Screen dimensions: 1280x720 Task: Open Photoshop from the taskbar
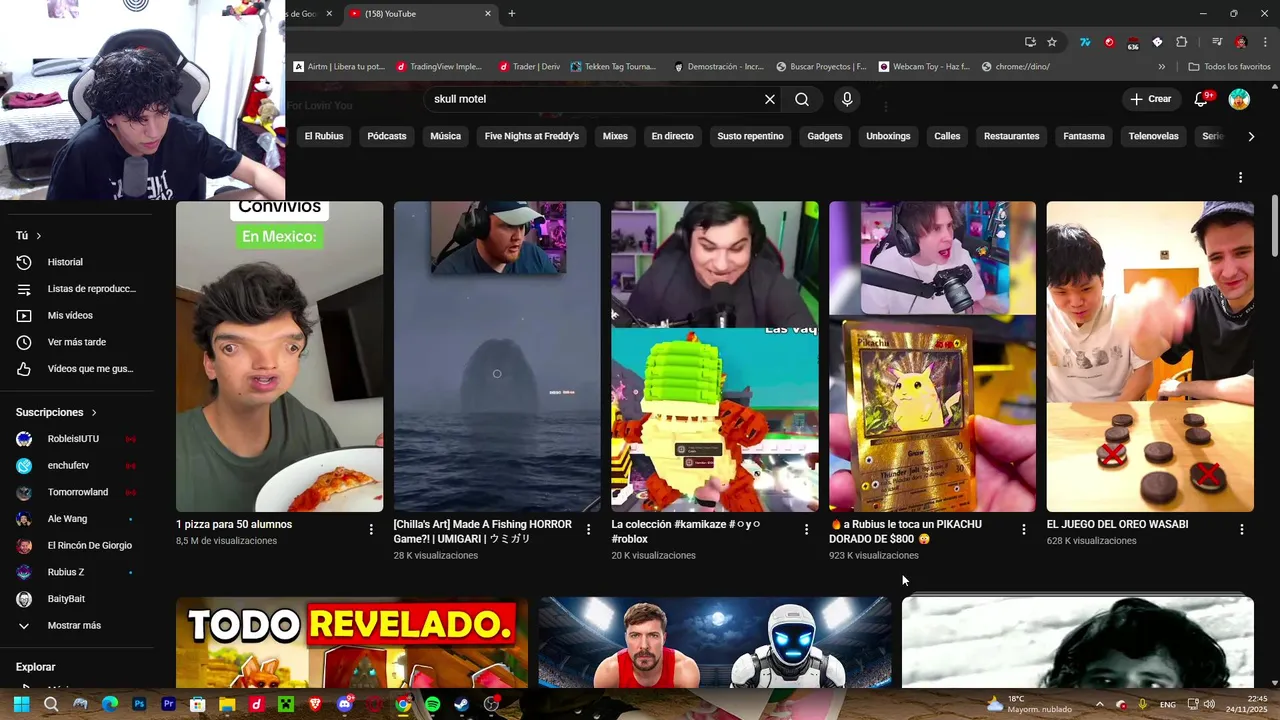pos(139,704)
